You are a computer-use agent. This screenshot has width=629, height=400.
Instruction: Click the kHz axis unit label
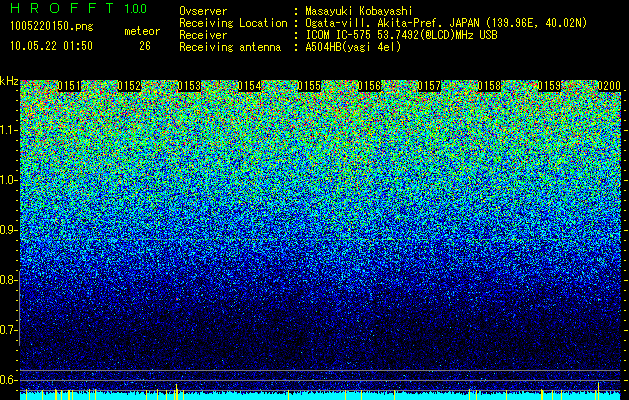[x=9, y=81]
